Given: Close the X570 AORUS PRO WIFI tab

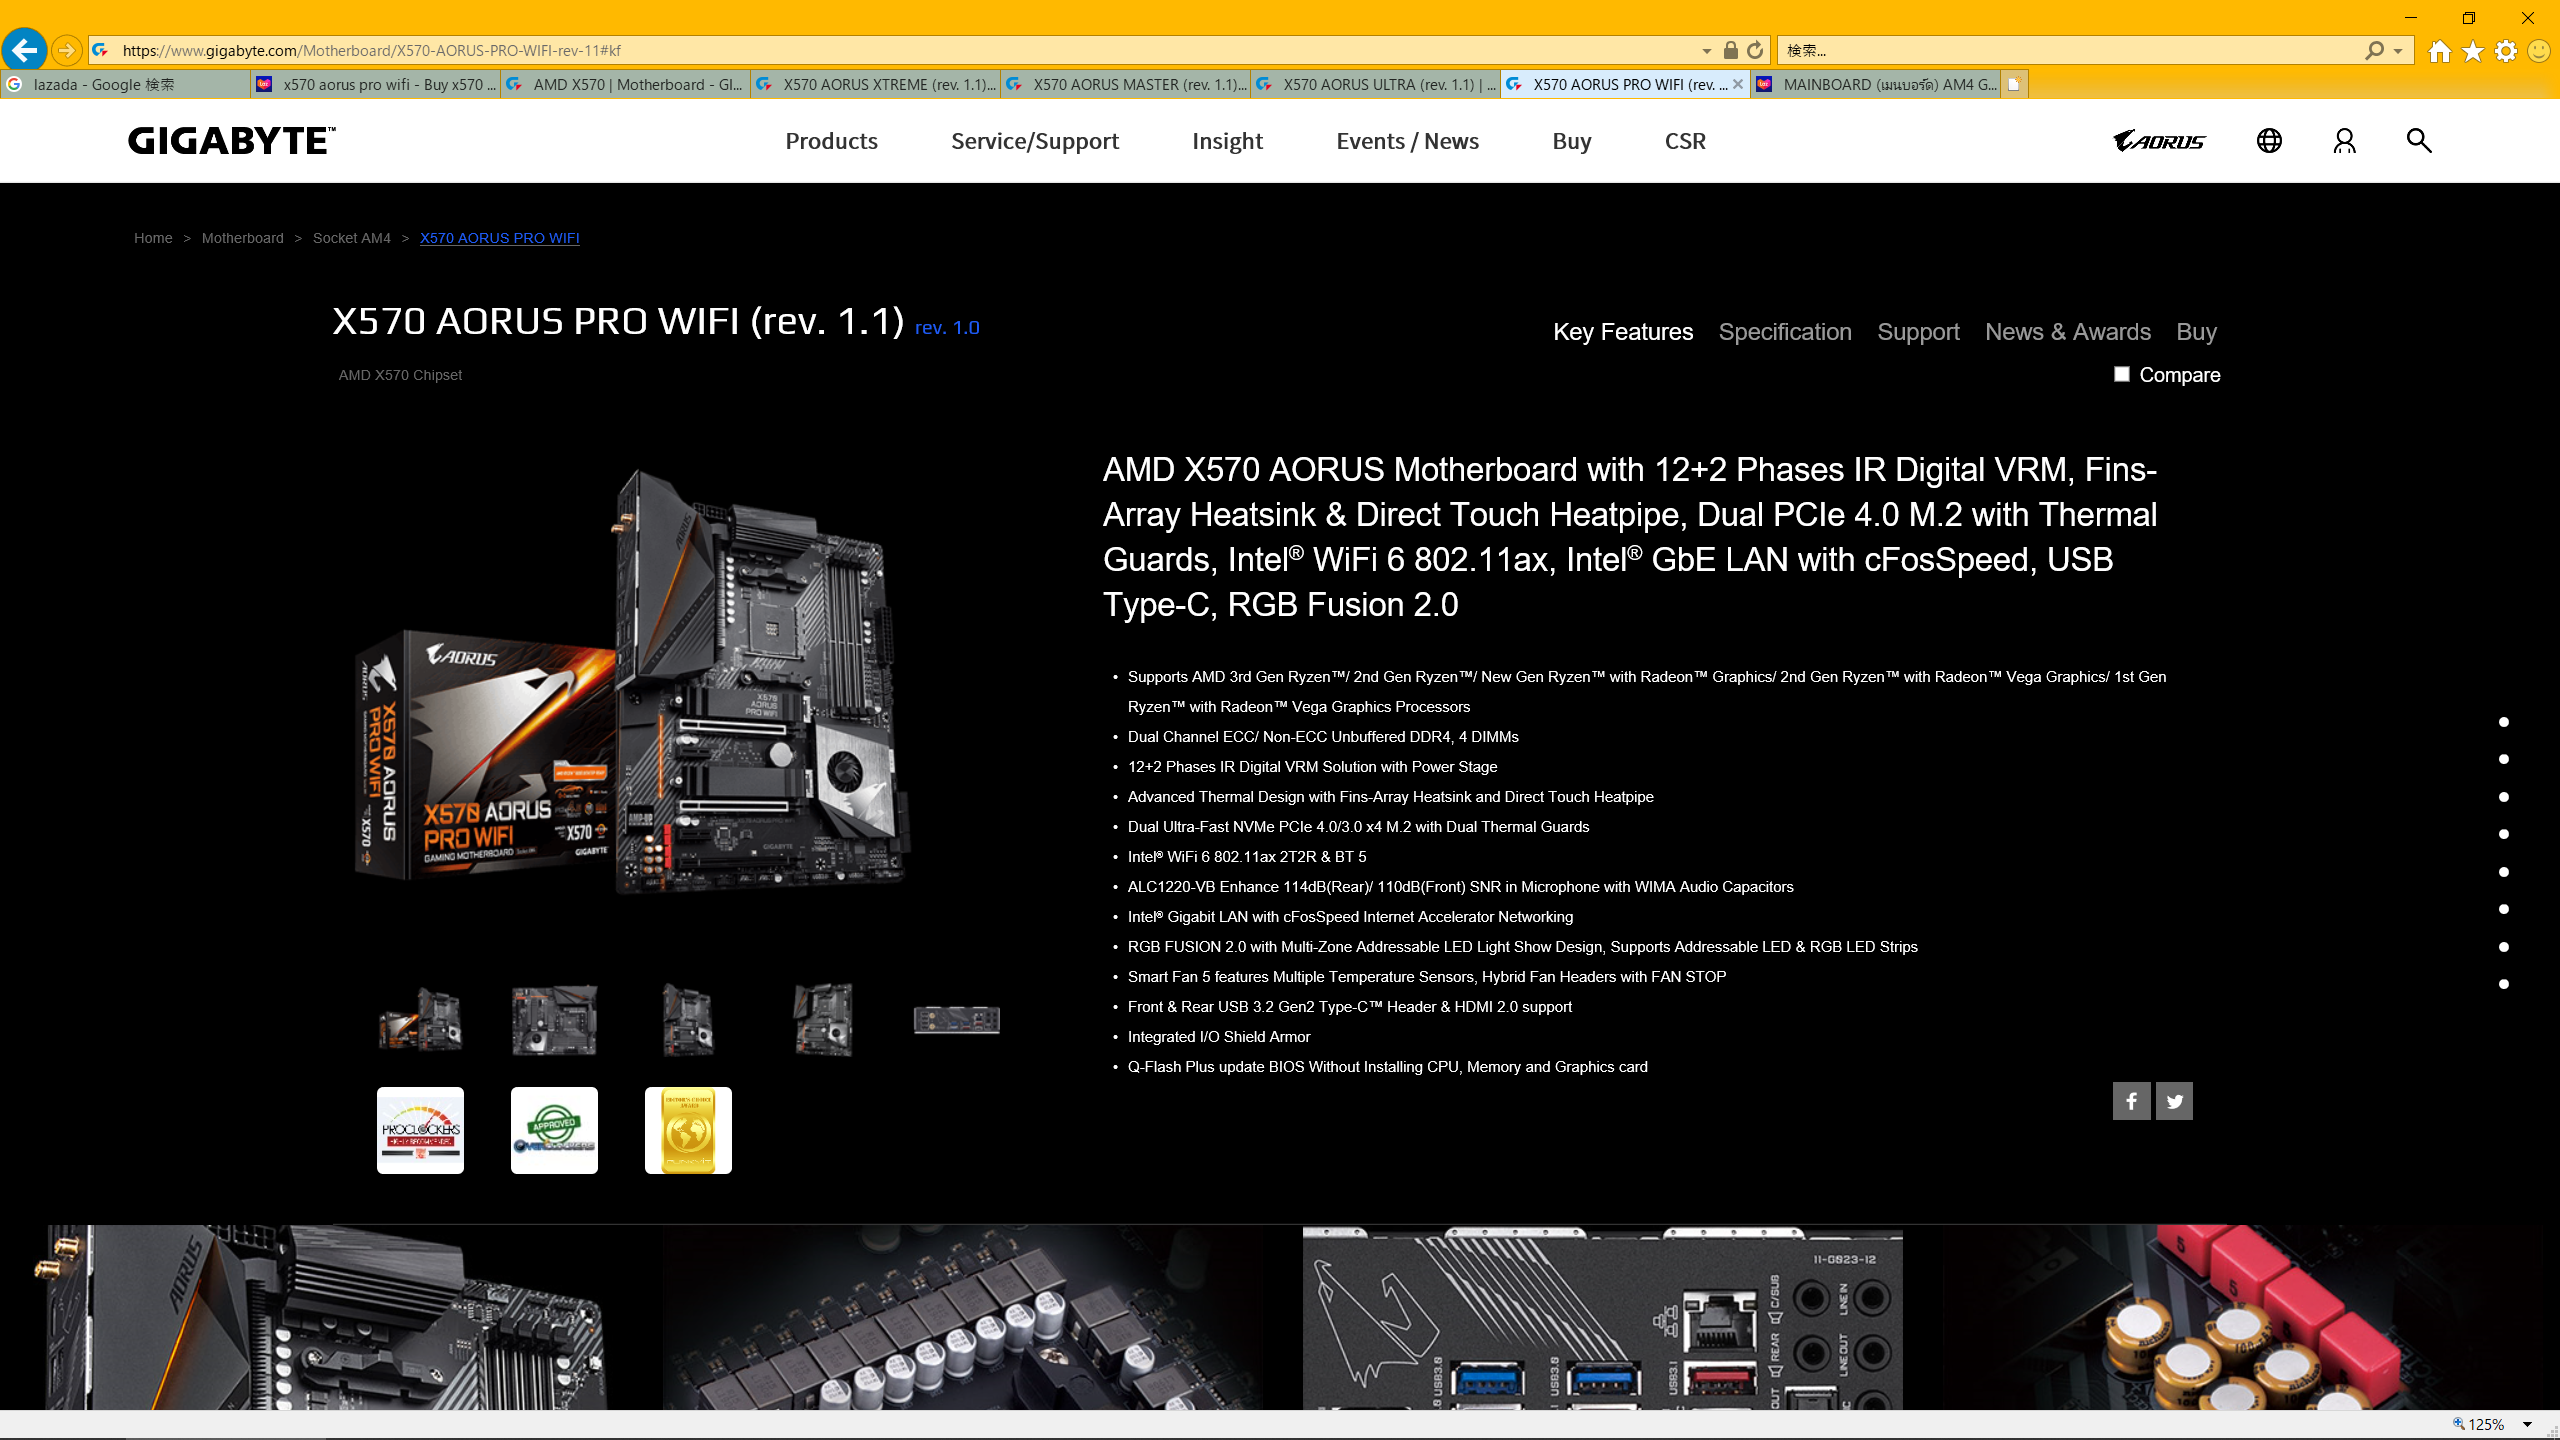Looking at the screenshot, I should point(1738,85).
